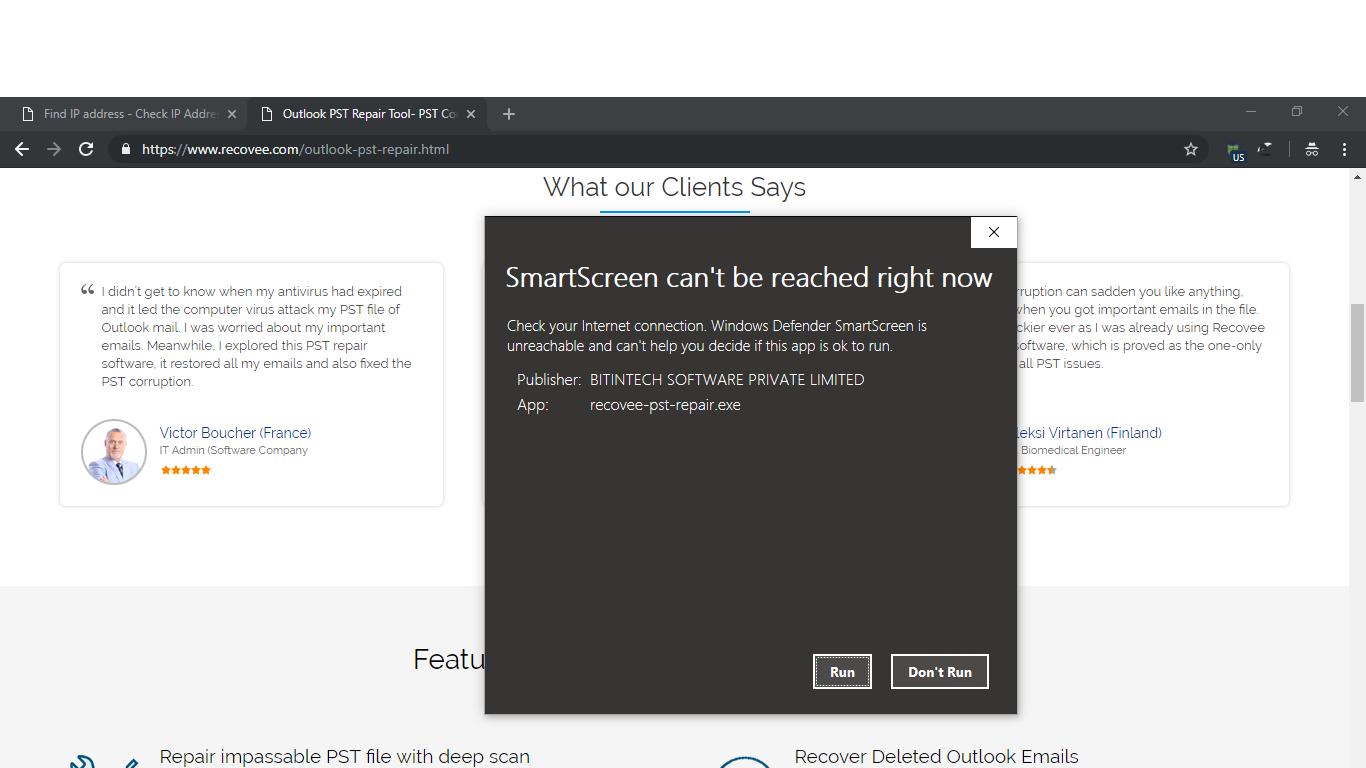Open a new tab with plus button

point(508,114)
